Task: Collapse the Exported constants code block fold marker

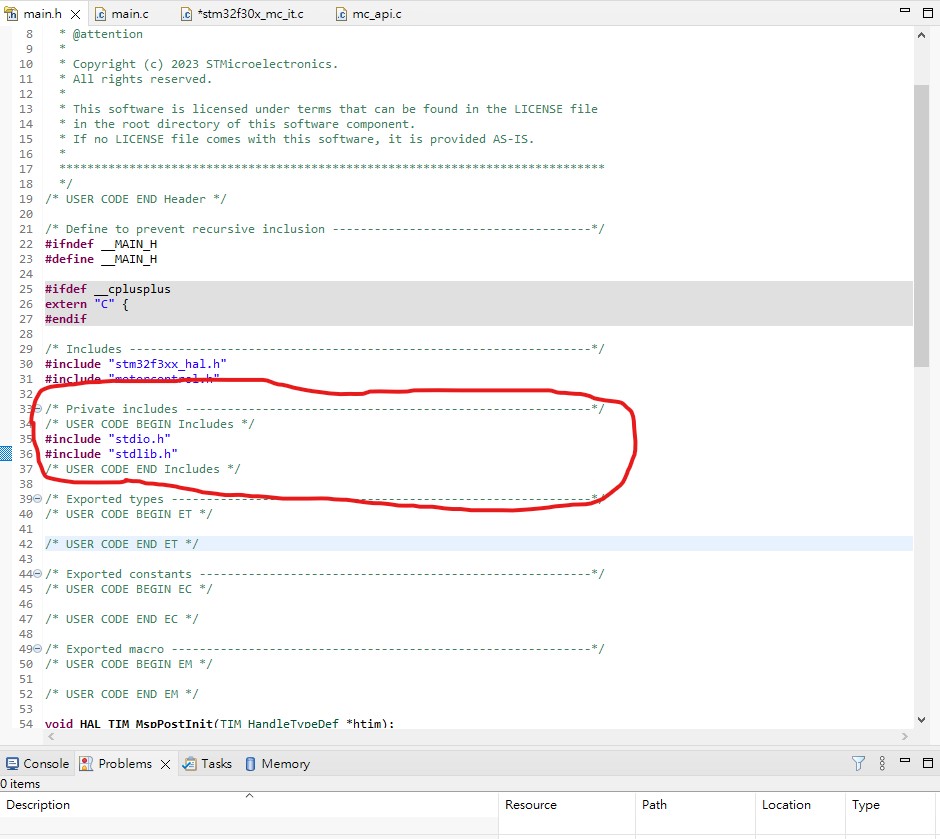Action: click(x=37, y=573)
